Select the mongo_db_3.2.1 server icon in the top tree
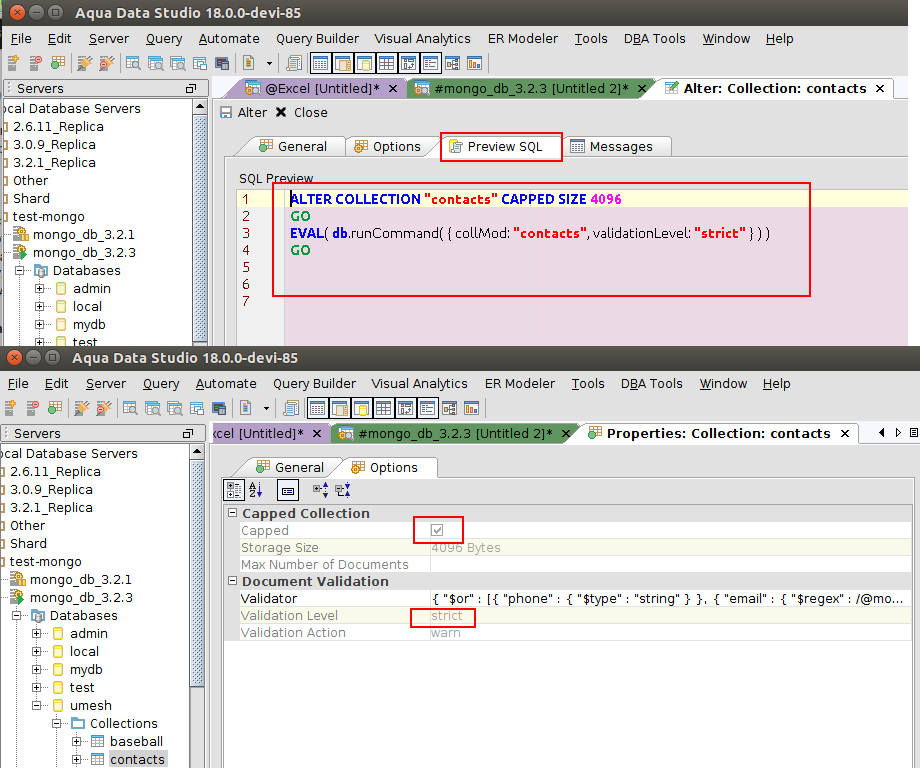920x768 pixels. pyautogui.click(x=21, y=234)
